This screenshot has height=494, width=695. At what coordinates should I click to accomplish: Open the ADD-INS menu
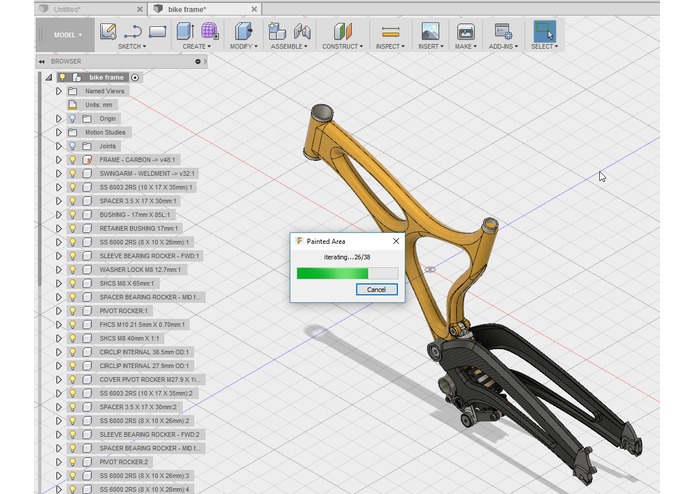point(503,46)
